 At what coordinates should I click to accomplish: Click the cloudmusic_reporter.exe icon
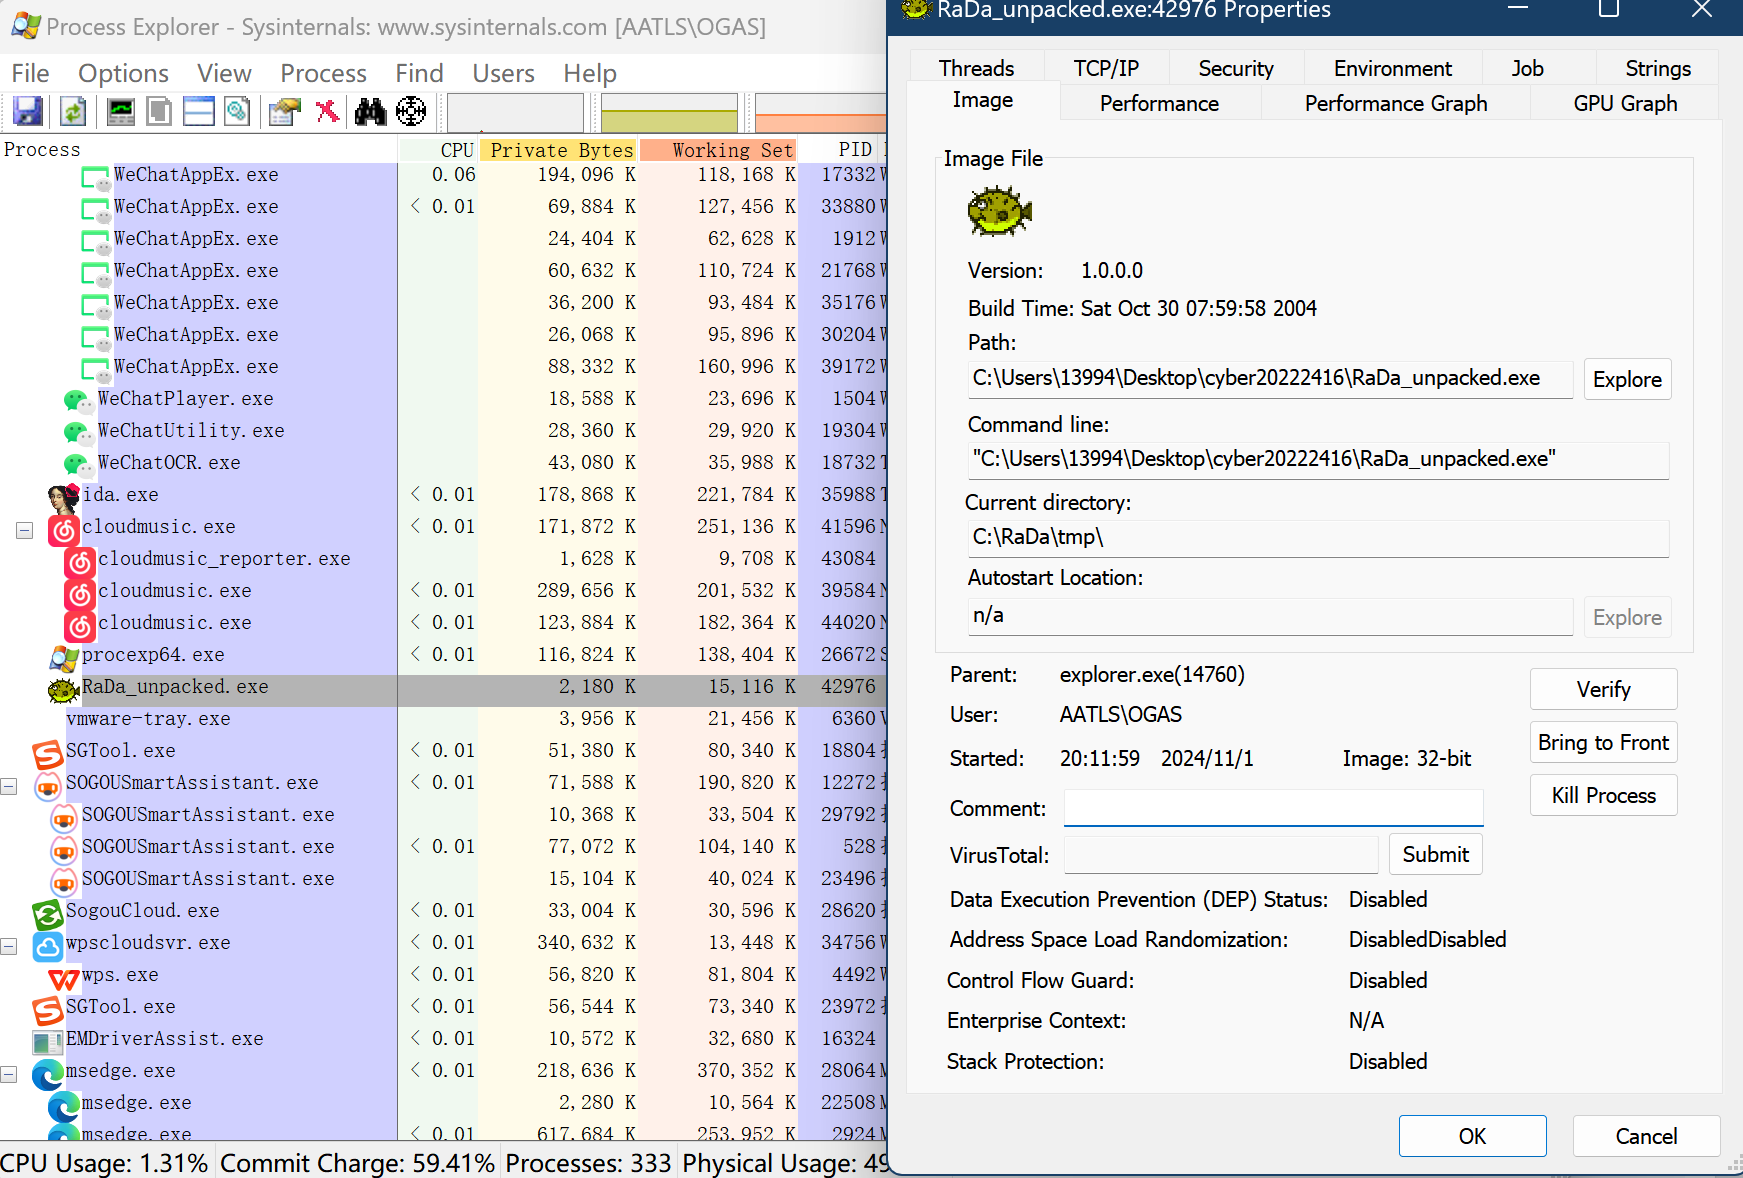pyautogui.click(x=80, y=562)
